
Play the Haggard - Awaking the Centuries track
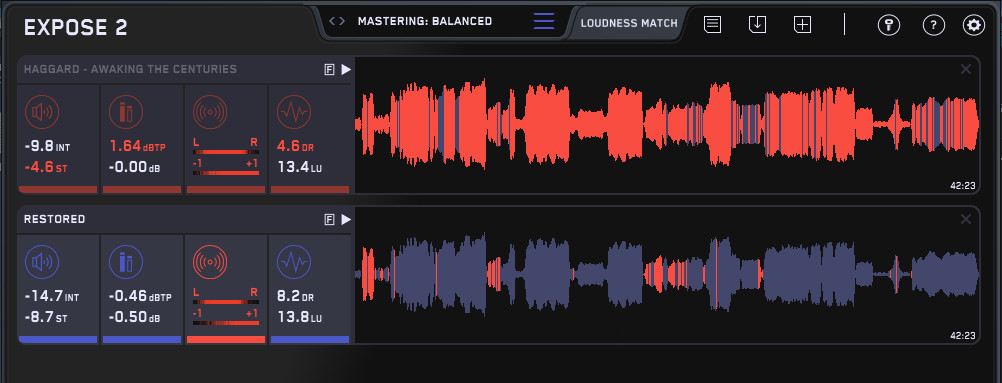tap(346, 70)
